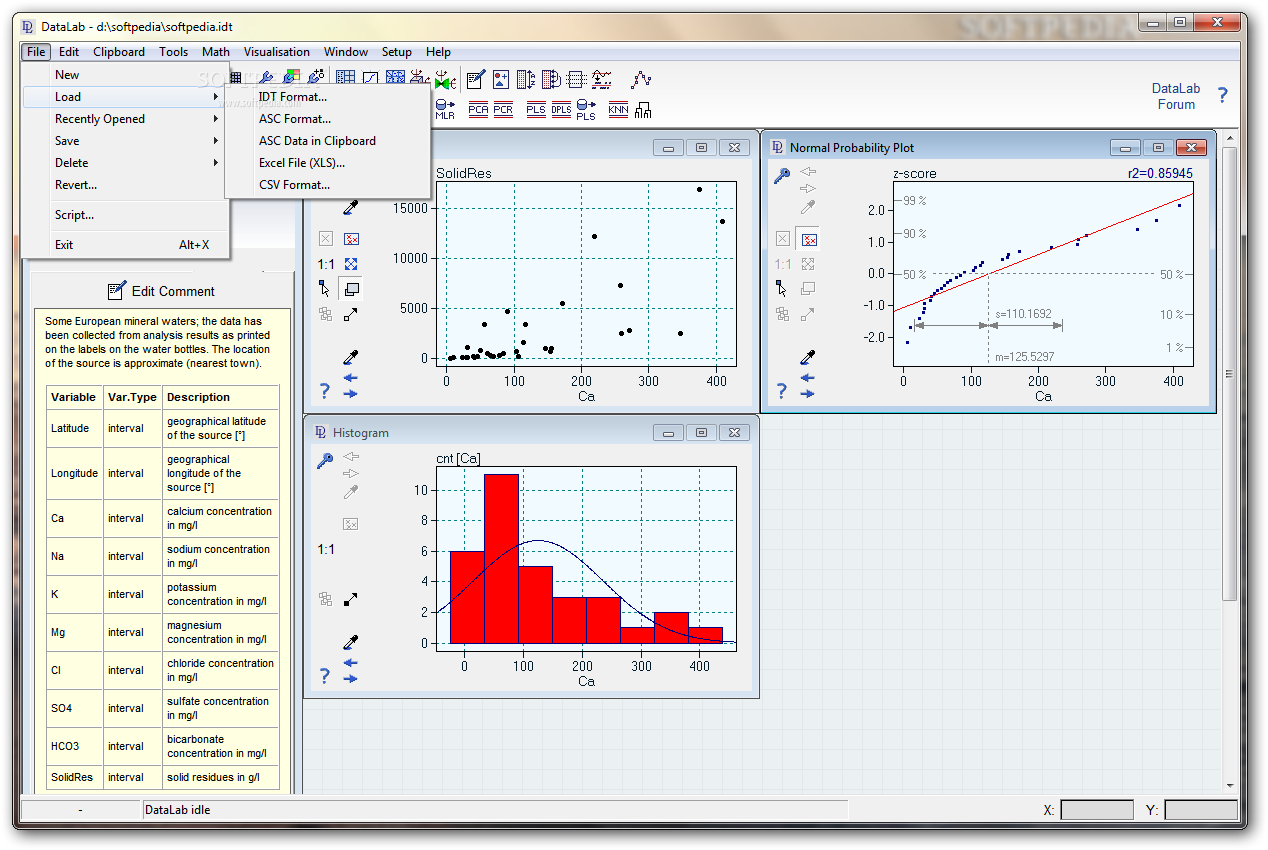Select ASC Format from Load submenu
Viewport: 1268px width, 850px height.
point(328,119)
